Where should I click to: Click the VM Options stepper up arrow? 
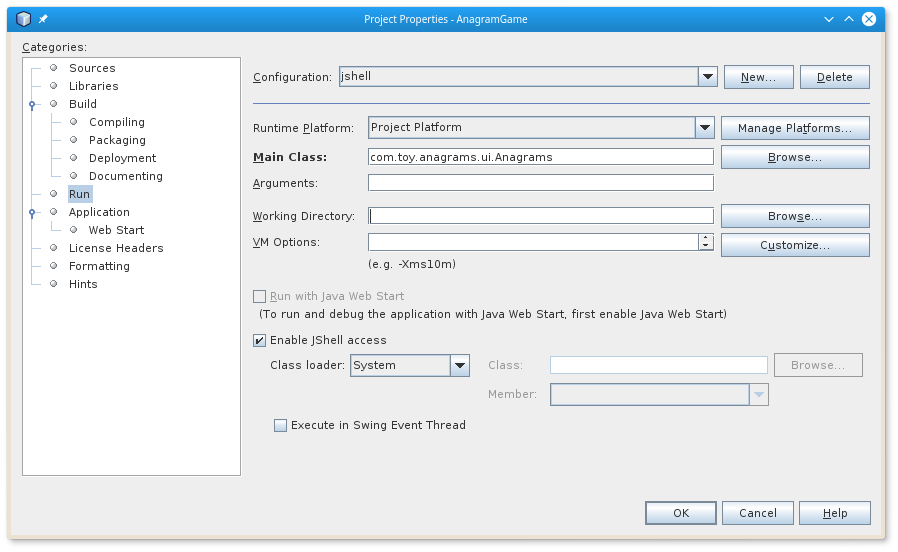pos(706,238)
